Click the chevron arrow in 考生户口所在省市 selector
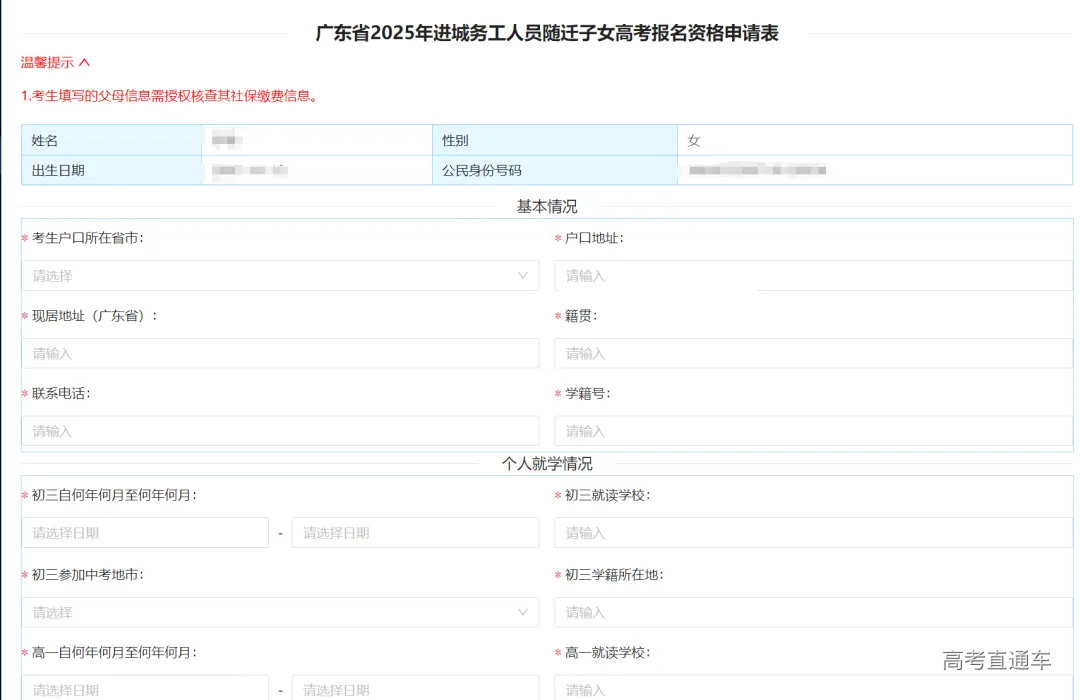This screenshot has width=1080, height=700. [x=523, y=276]
